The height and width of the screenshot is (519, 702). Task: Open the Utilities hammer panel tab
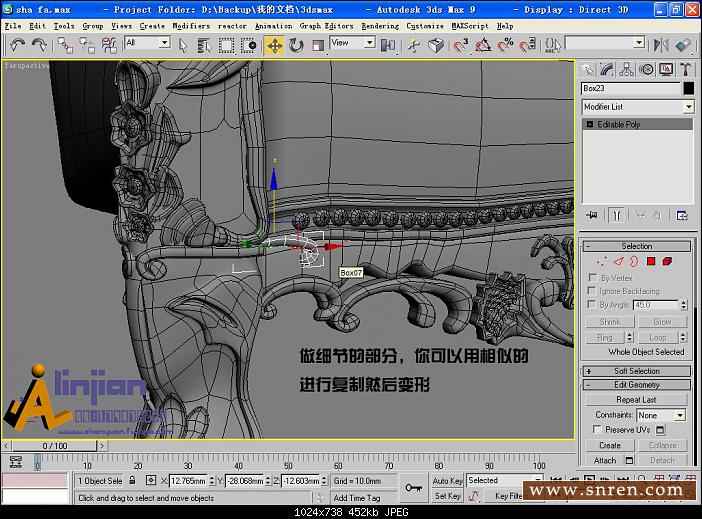pyautogui.click(x=685, y=69)
